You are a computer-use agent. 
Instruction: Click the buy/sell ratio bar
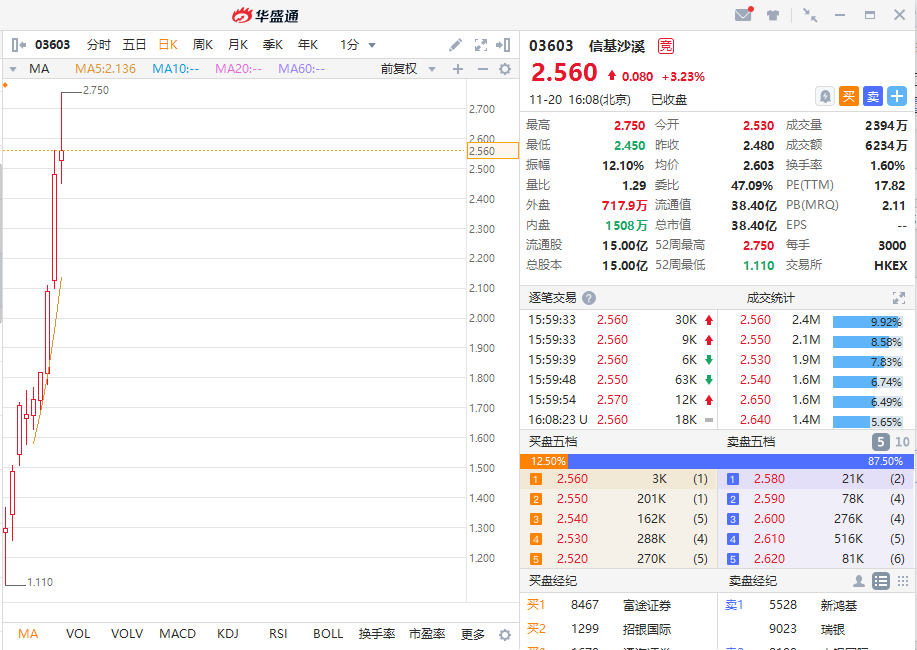coord(718,461)
